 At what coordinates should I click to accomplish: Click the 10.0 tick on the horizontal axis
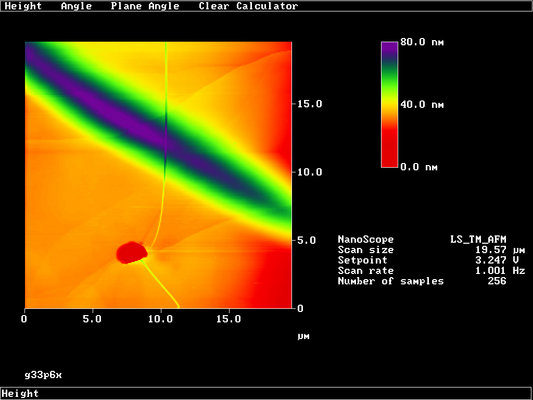tap(160, 319)
